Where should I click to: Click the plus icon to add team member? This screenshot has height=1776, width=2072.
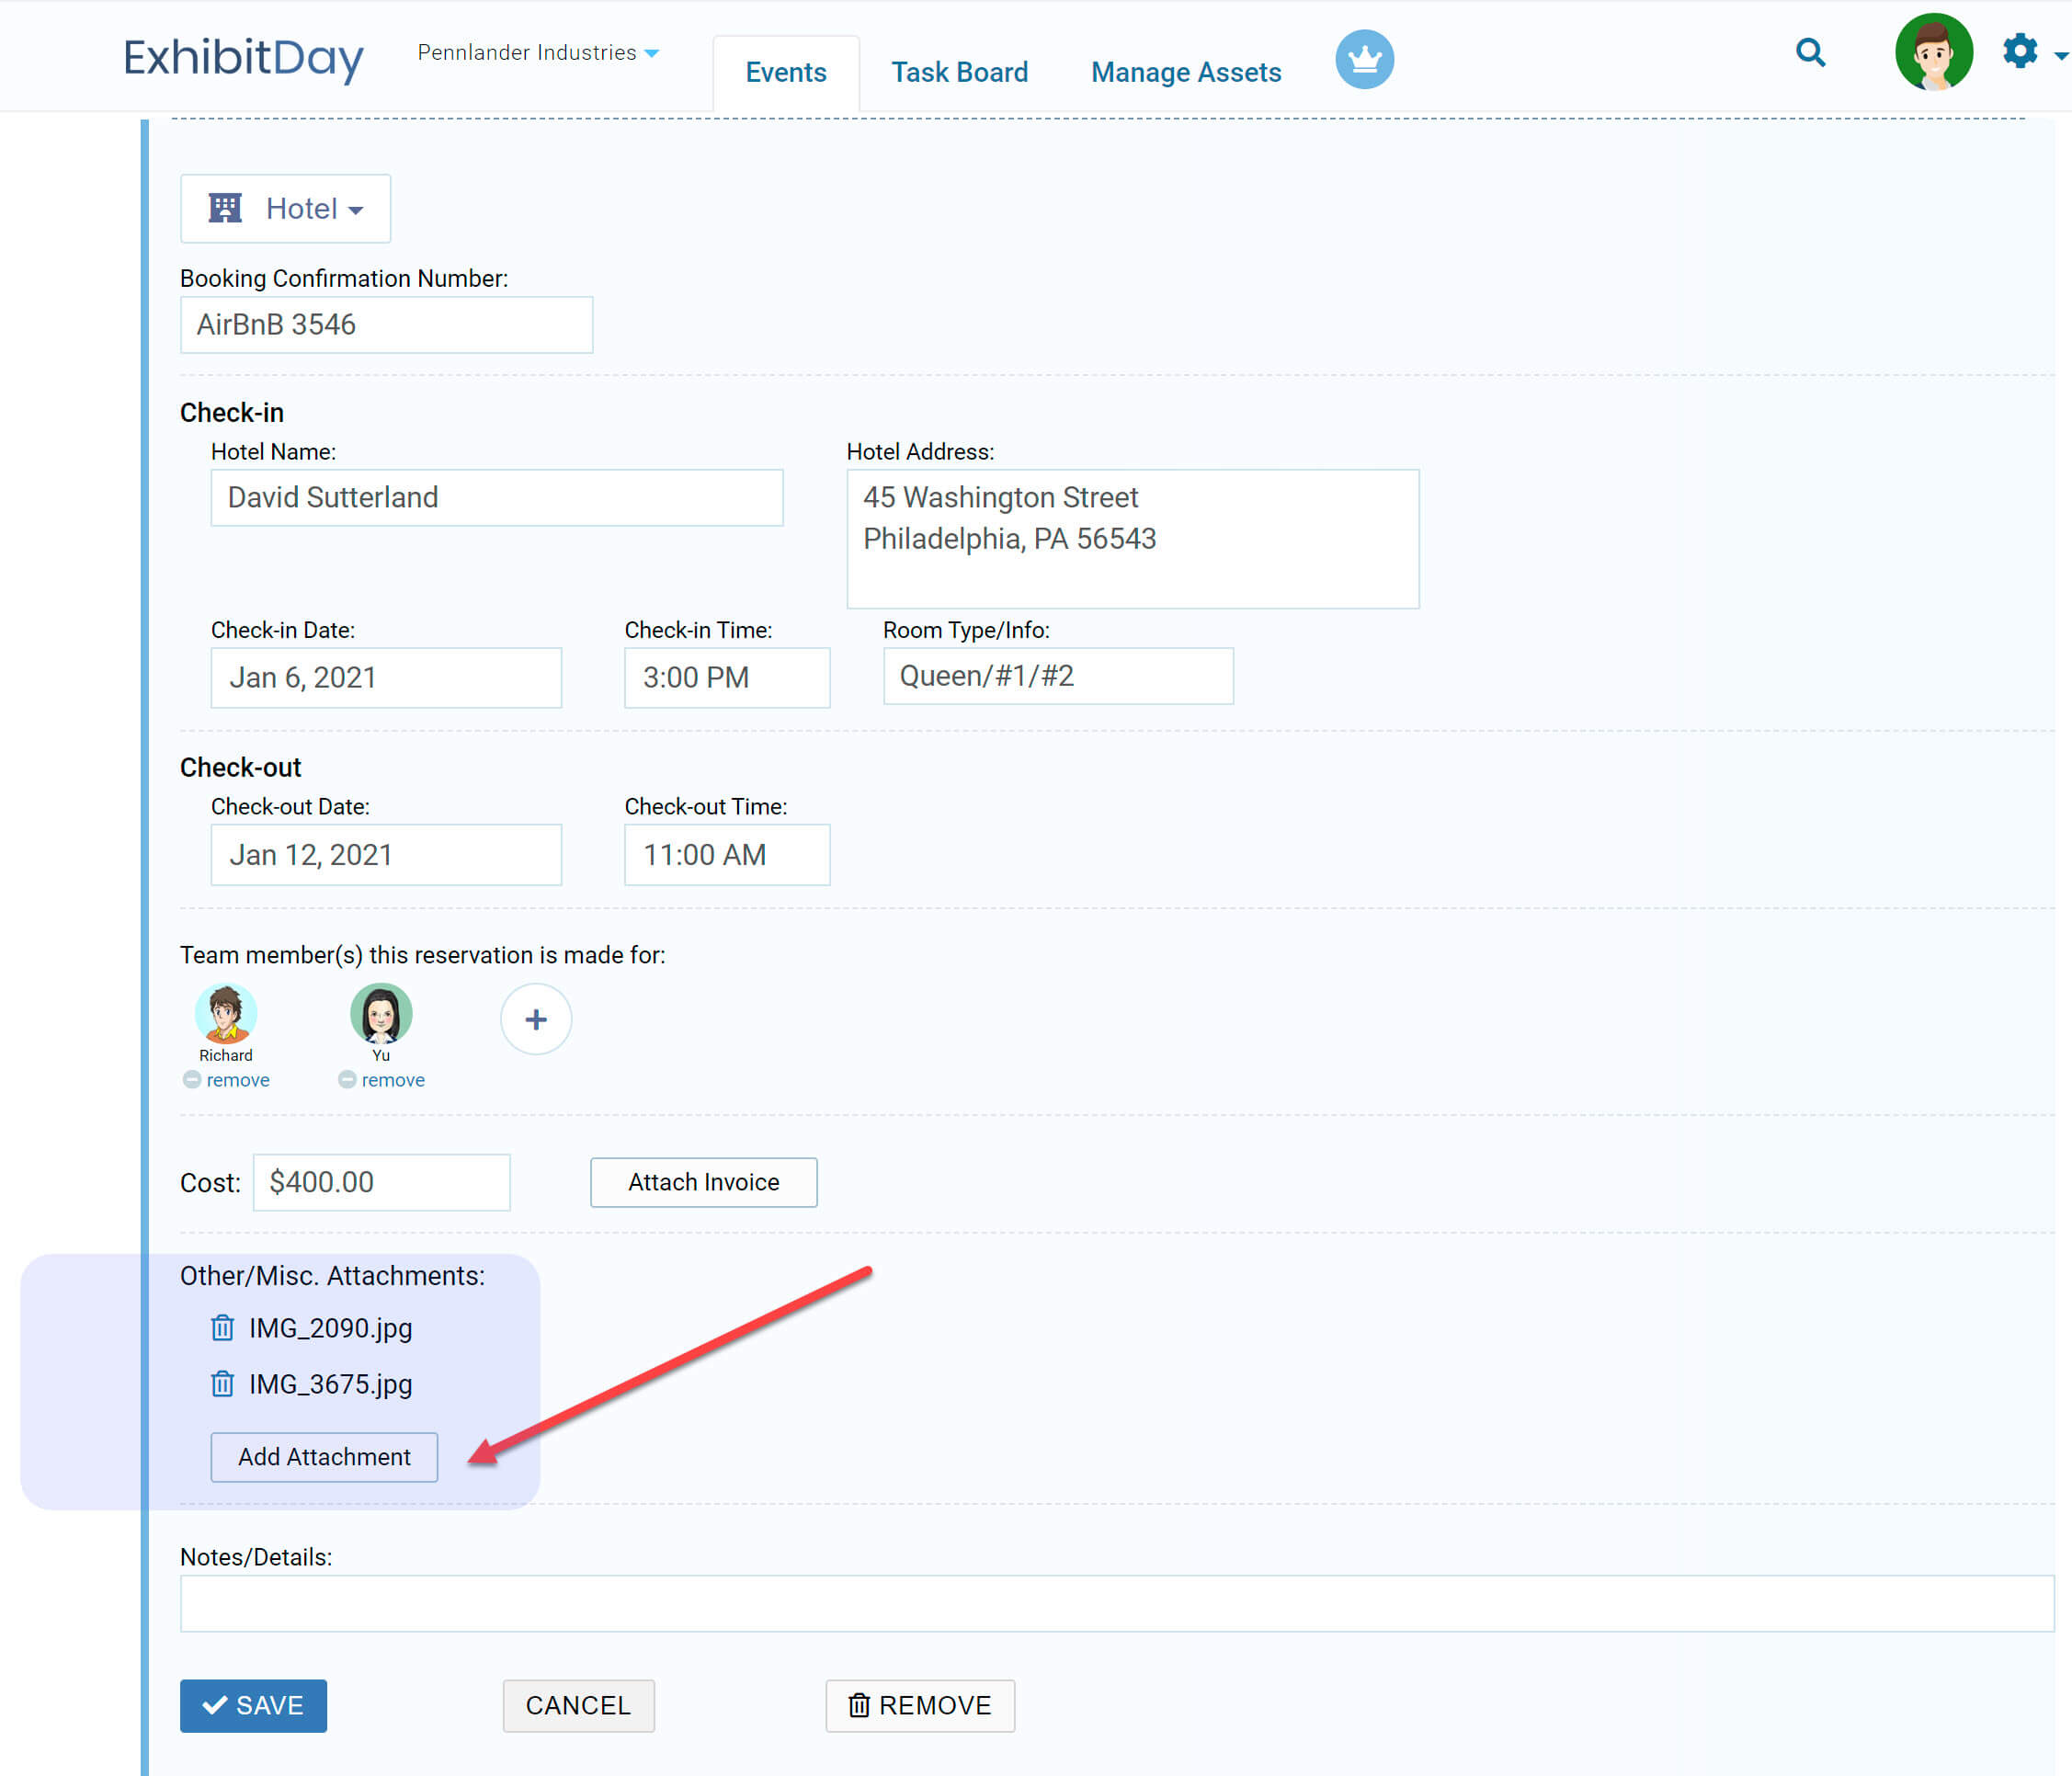[536, 1019]
